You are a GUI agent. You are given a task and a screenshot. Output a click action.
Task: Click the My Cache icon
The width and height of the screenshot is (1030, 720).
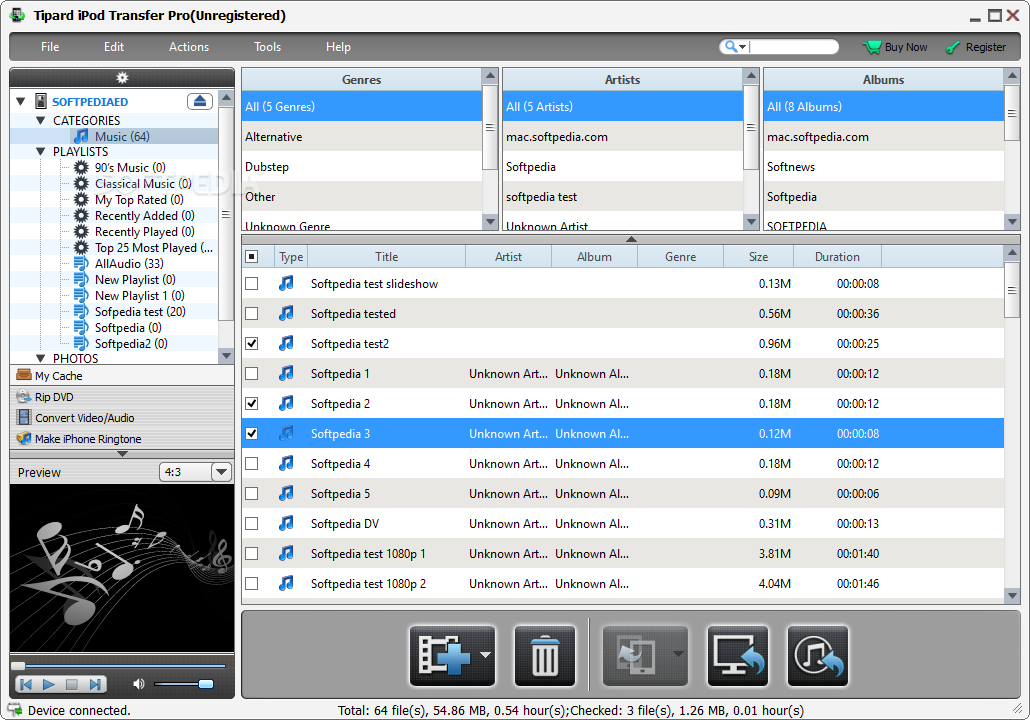[24, 375]
